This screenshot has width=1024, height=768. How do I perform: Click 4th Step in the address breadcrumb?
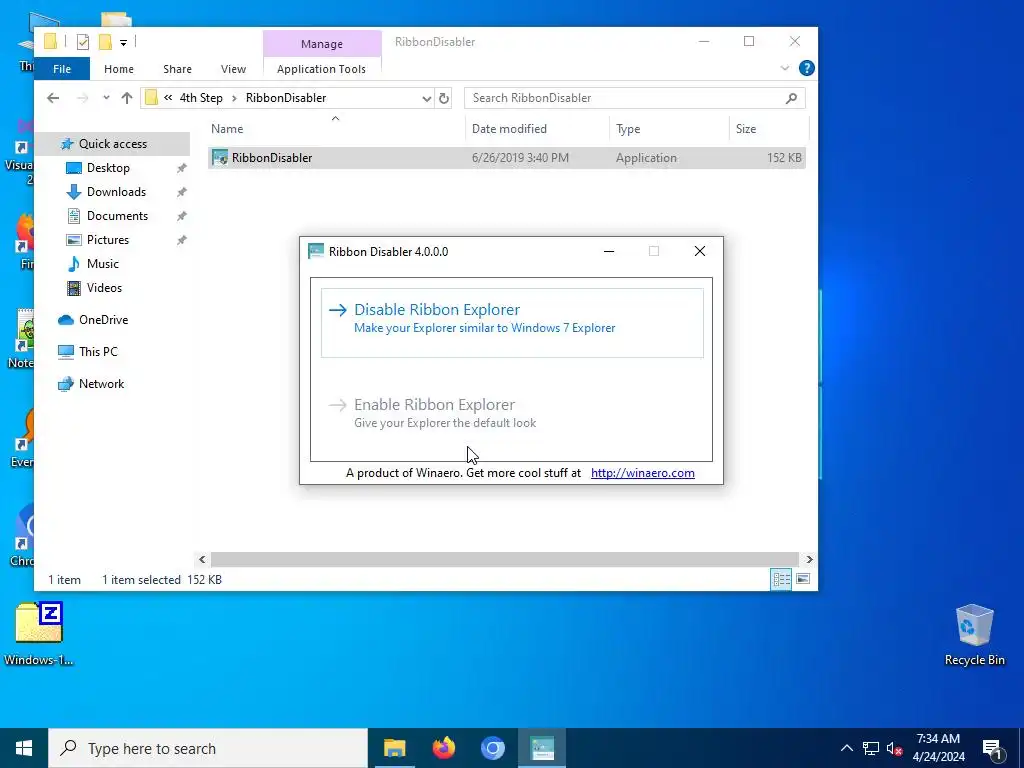point(201,98)
